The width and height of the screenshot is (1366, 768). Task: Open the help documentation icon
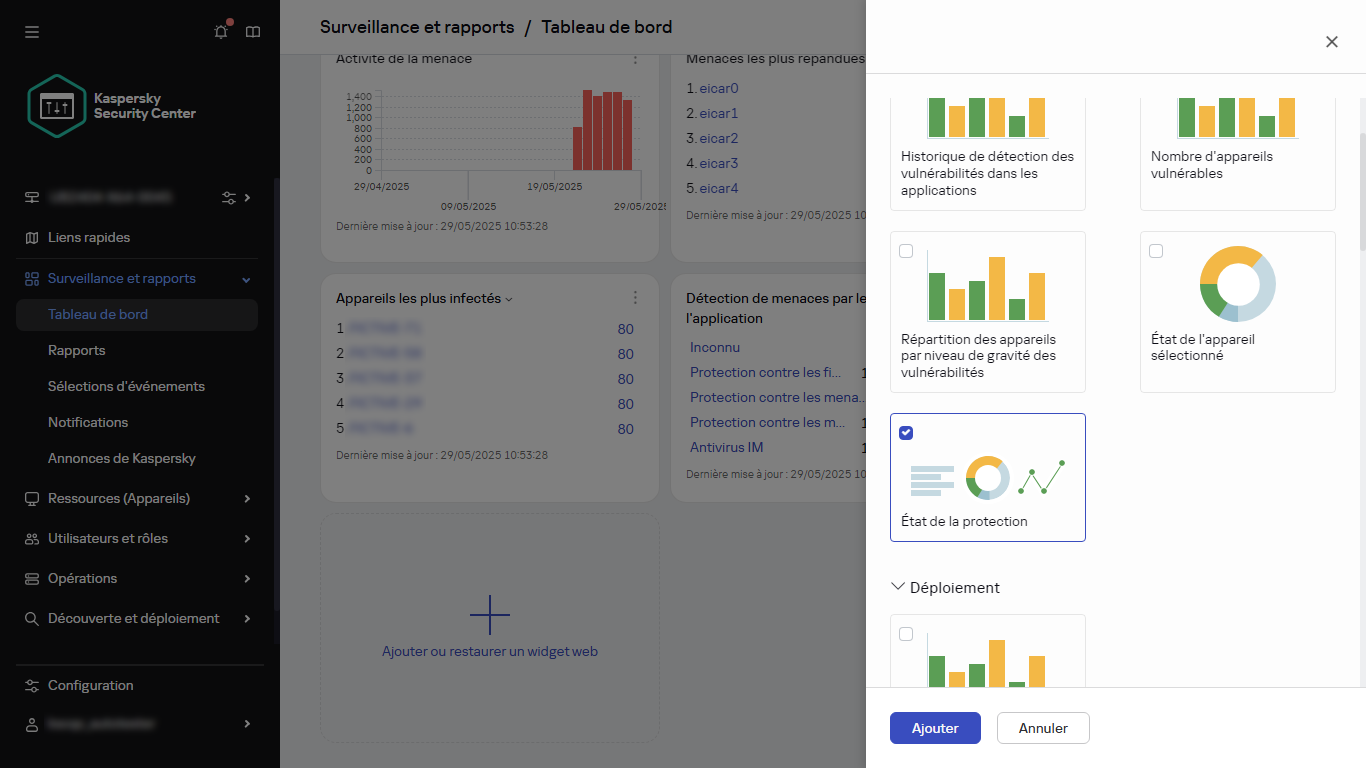tap(252, 31)
